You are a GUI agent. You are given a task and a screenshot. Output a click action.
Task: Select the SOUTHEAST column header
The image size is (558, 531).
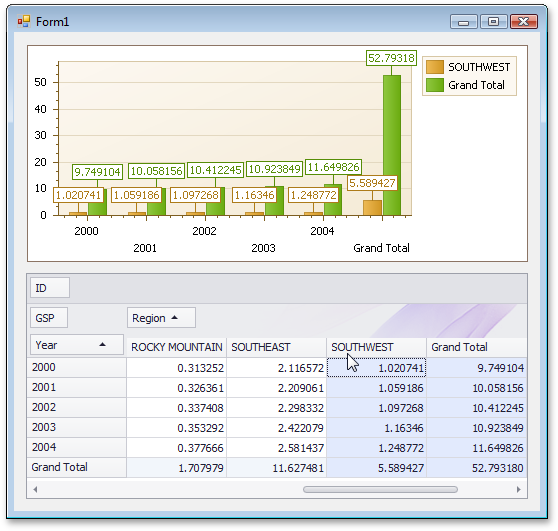coord(277,347)
